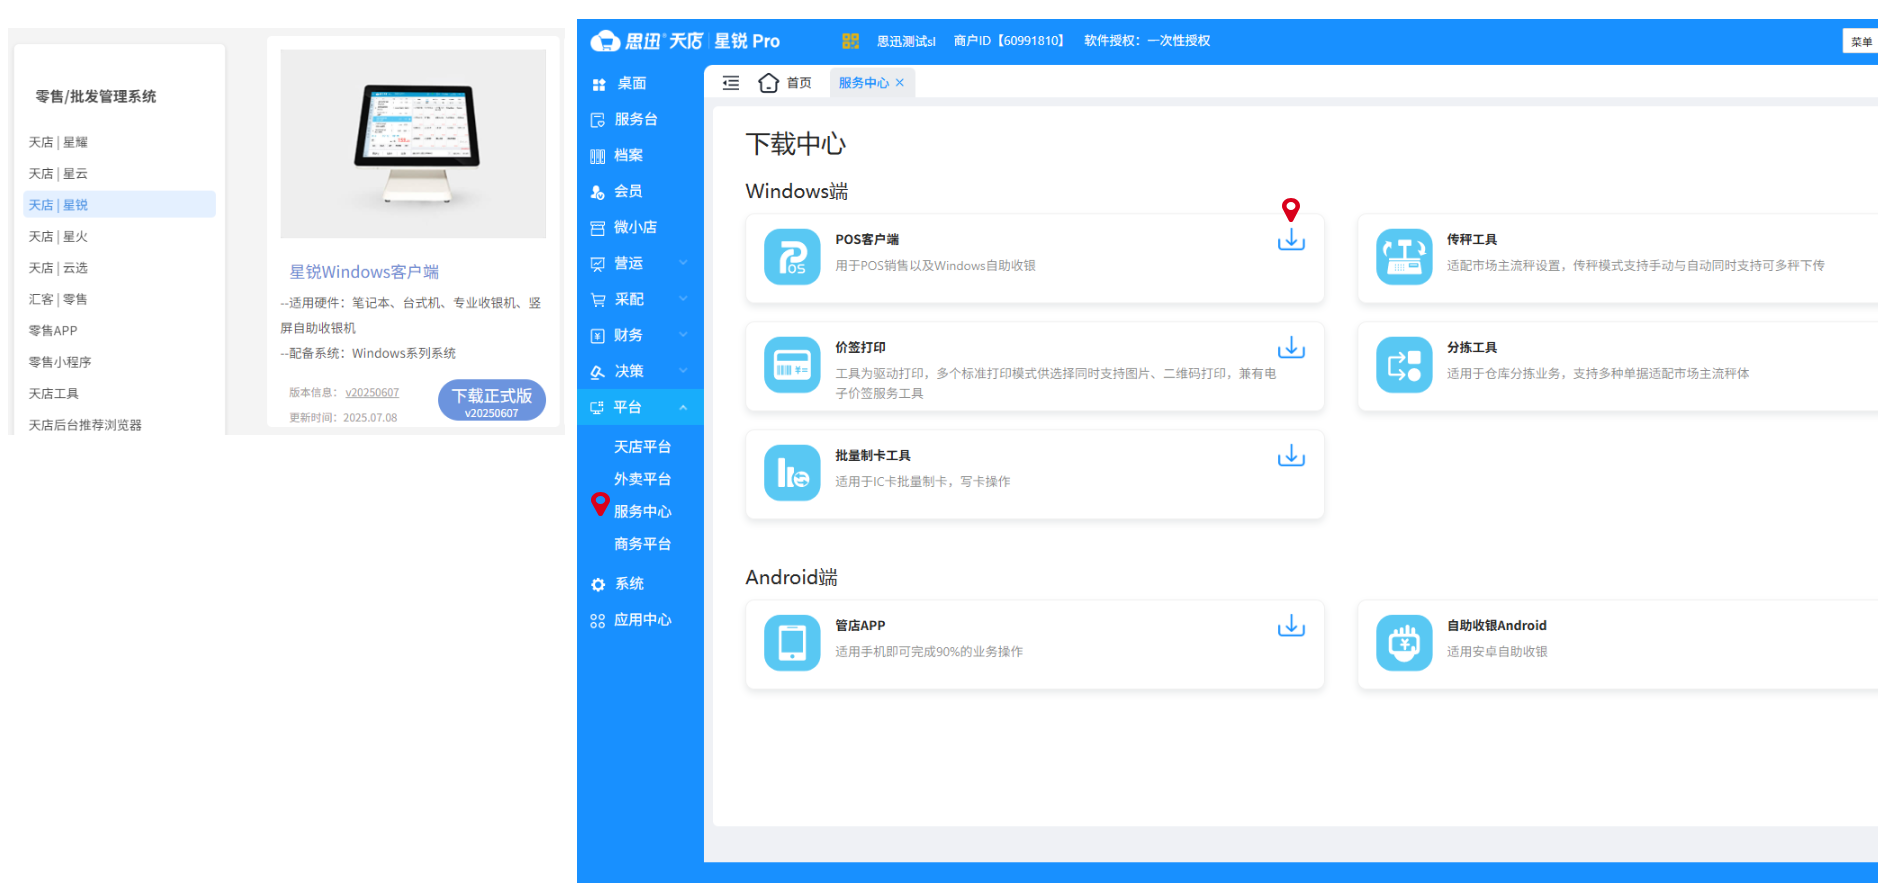Select 服务中心 submenu item
Screen dimensions: 1878x893
click(x=642, y=512)
